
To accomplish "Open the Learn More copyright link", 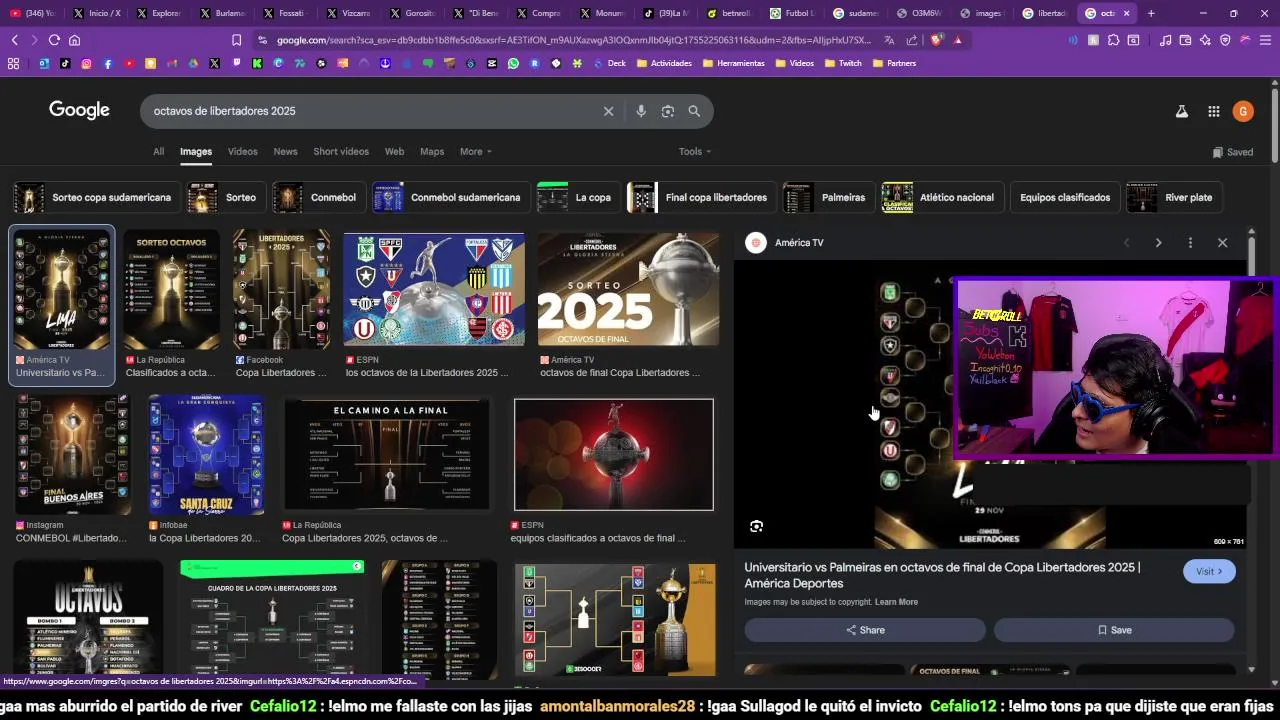I will coord(896,602).
